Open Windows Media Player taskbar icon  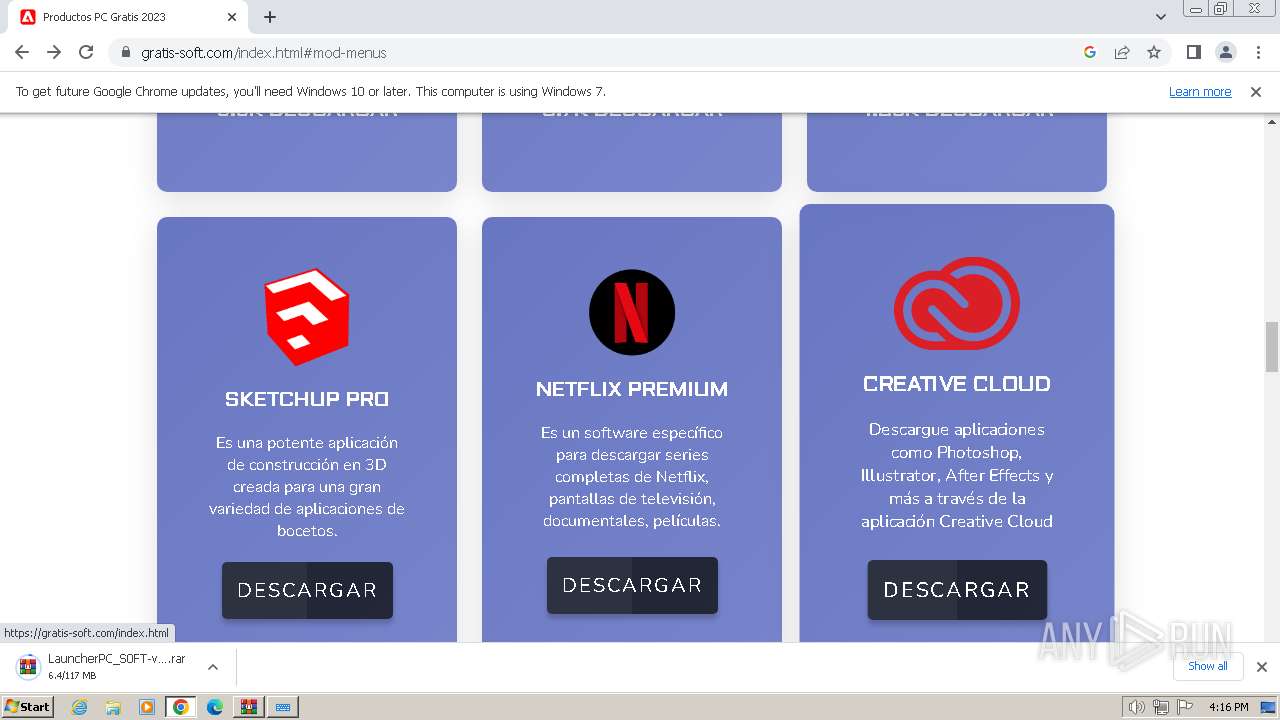(x=147, y=707)
